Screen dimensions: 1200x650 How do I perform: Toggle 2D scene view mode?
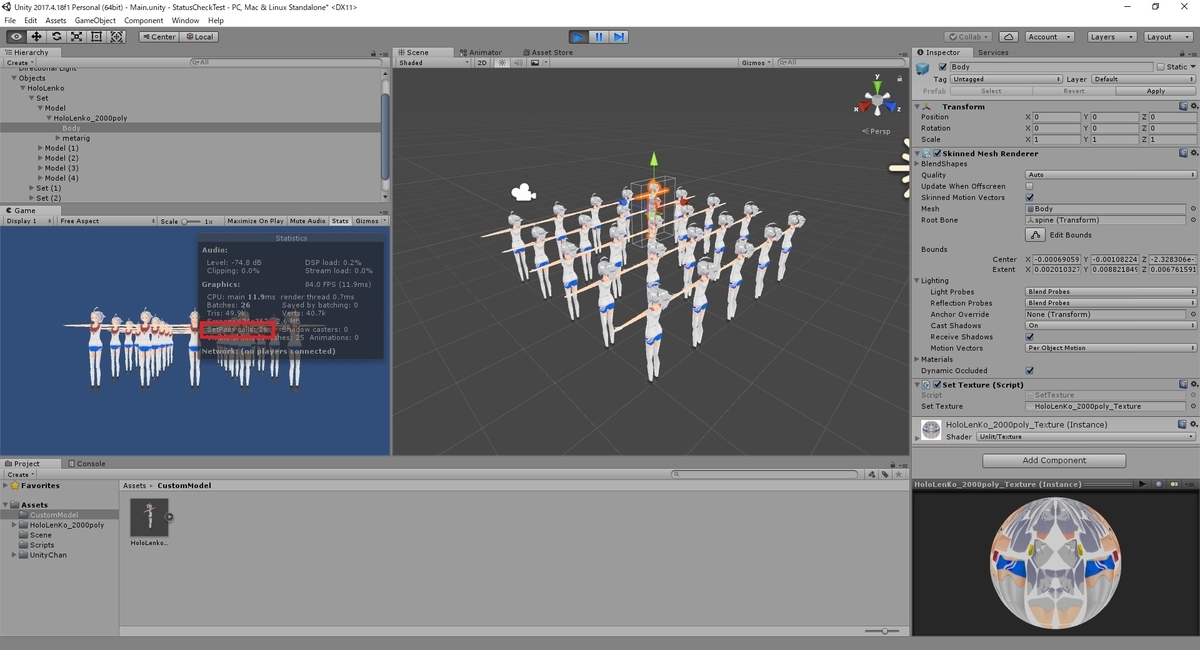click(481, 62)
